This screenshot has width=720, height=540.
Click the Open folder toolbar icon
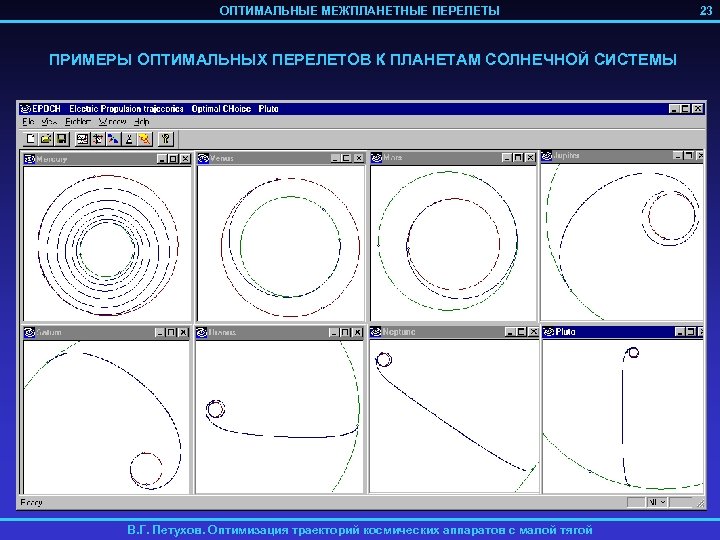(45, 139)
